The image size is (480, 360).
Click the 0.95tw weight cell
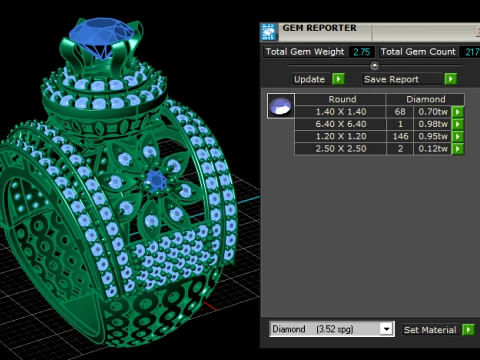433,136
